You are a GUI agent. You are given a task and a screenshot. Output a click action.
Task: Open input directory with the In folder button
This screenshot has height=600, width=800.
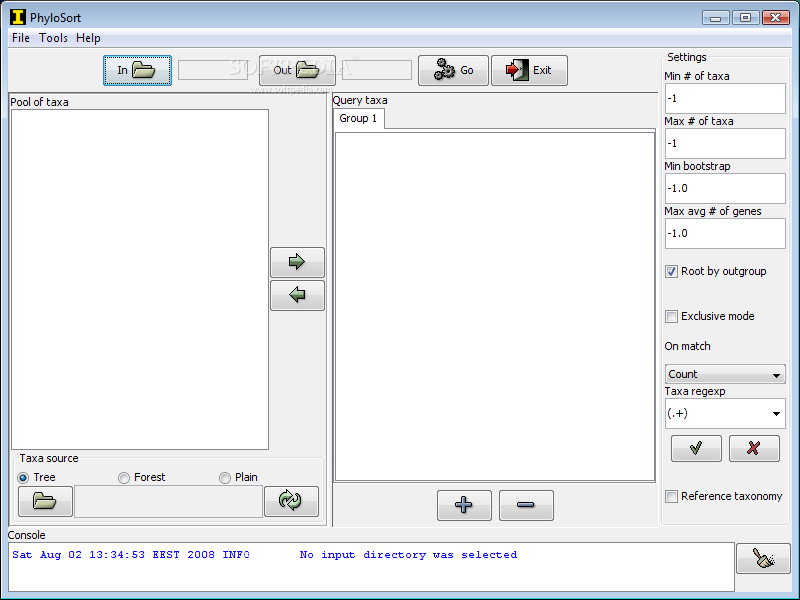point(137,70)
